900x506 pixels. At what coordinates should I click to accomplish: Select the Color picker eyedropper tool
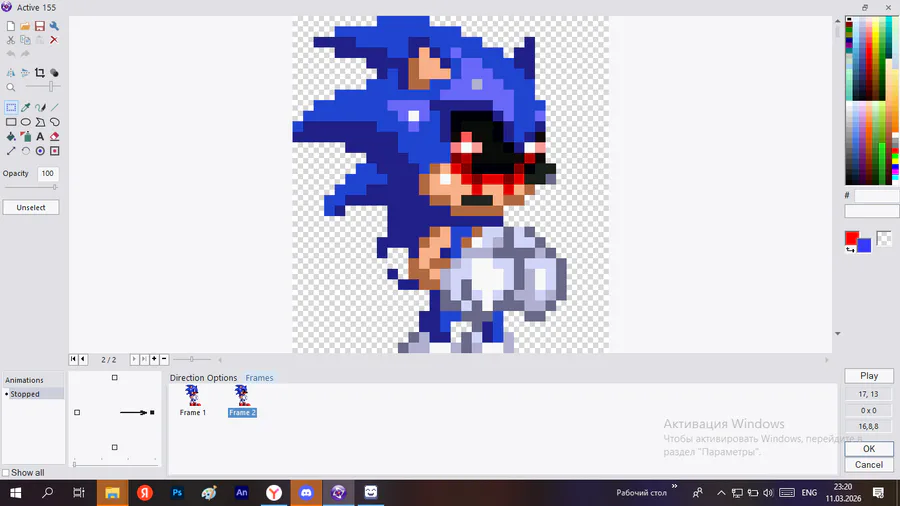[25, 107]
